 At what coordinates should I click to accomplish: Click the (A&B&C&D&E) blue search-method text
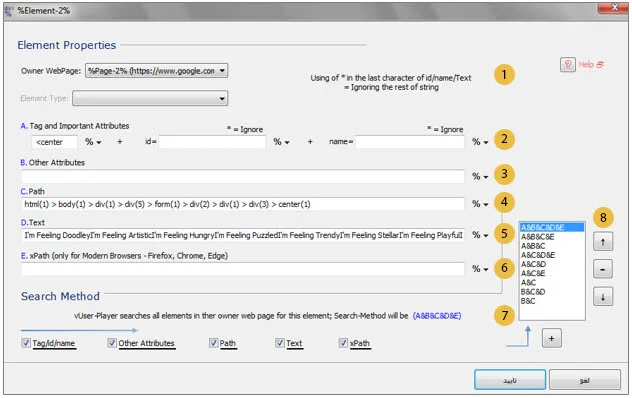click(x=437, y=316)
